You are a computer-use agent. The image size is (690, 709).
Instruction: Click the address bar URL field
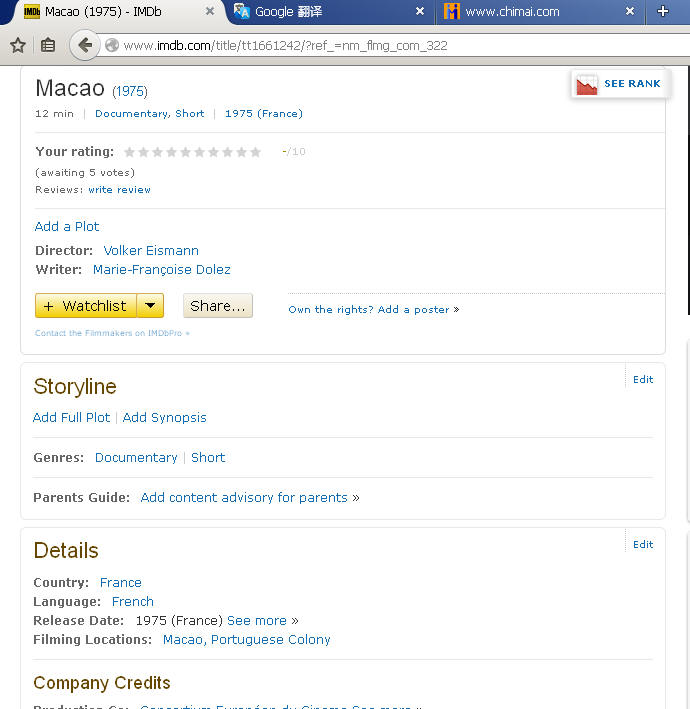pyautogui.click(x=393, y=45)
